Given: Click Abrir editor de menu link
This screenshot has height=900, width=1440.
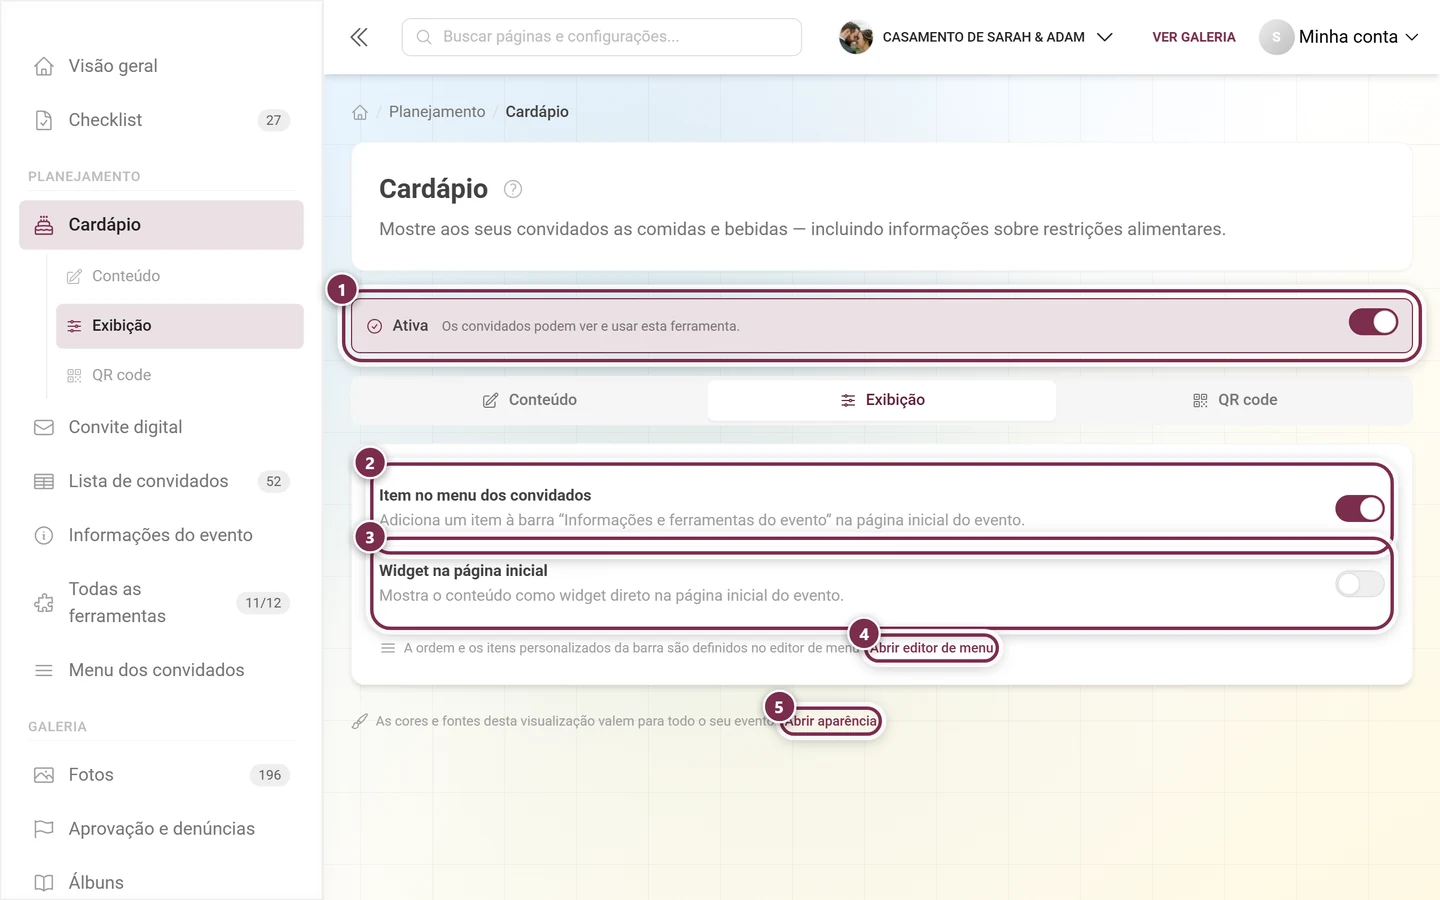Looking at the screenshot, I should tap(932, 648).
